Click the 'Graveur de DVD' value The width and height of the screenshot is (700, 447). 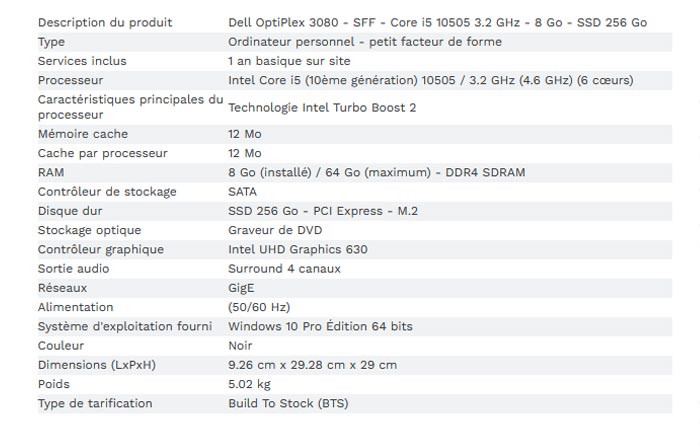[275, 230]
